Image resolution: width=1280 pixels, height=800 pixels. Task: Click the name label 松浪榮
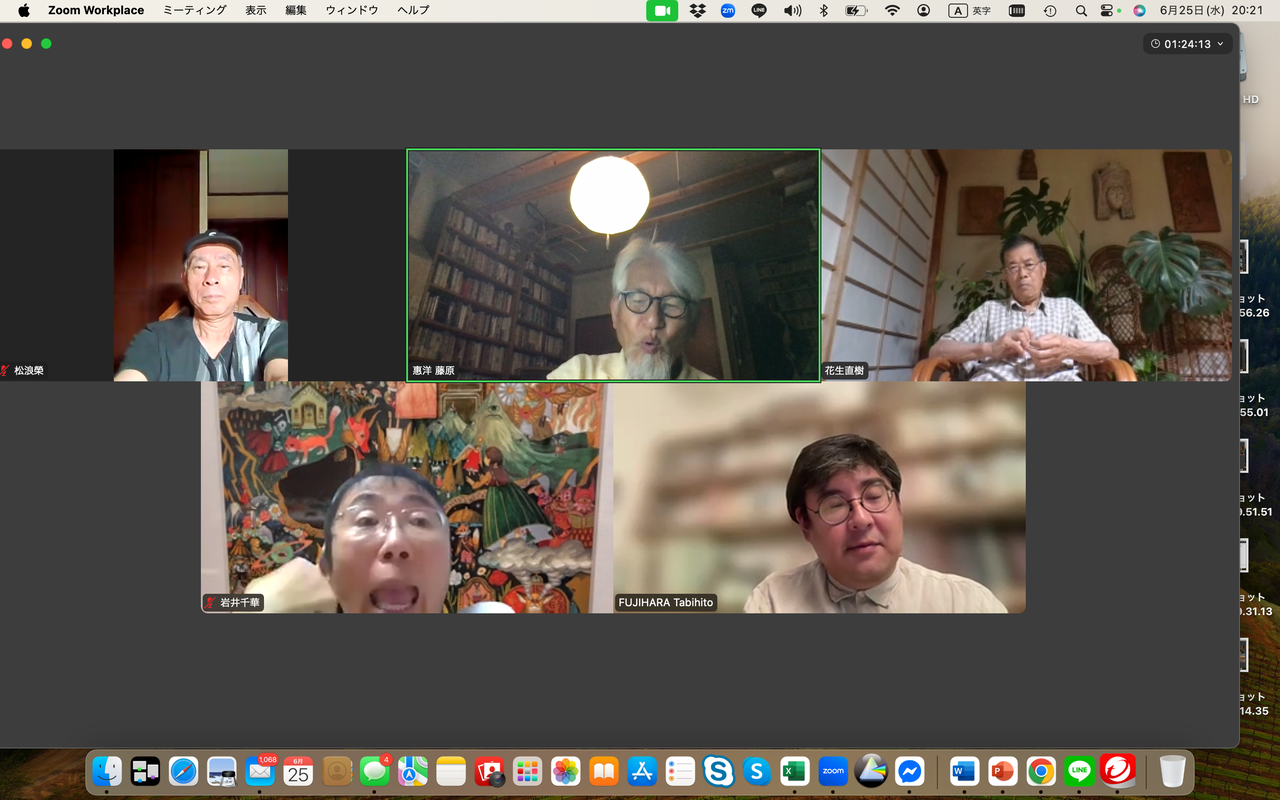[28, 370]
